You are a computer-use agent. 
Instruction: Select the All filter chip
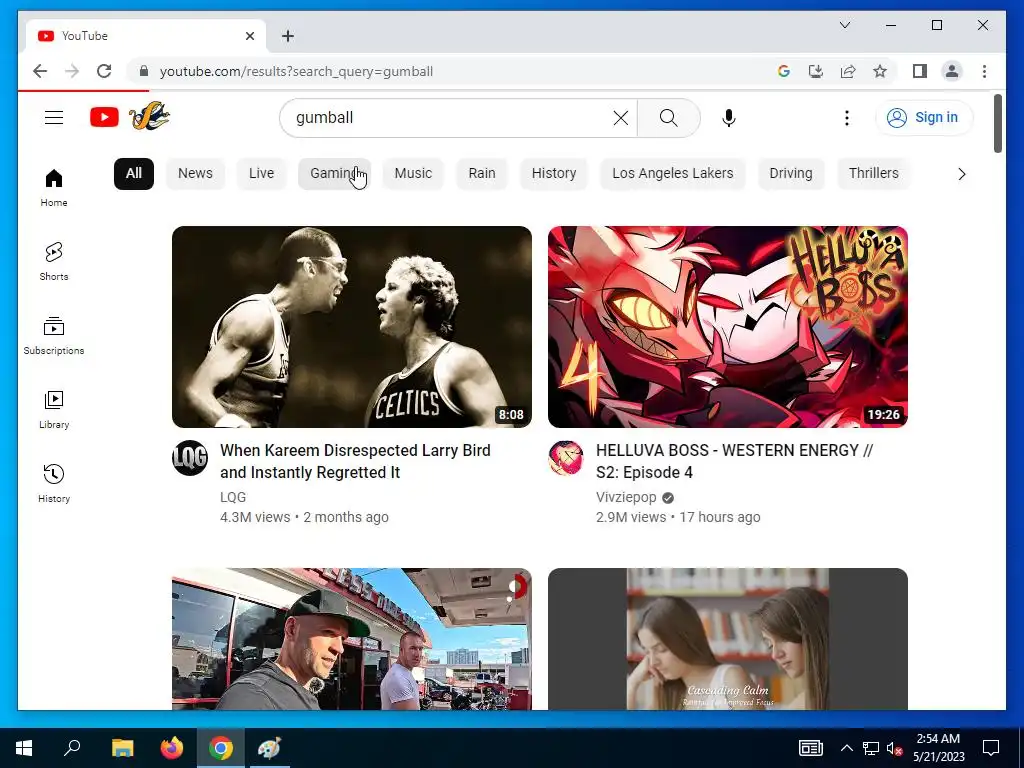coord(134,174)
